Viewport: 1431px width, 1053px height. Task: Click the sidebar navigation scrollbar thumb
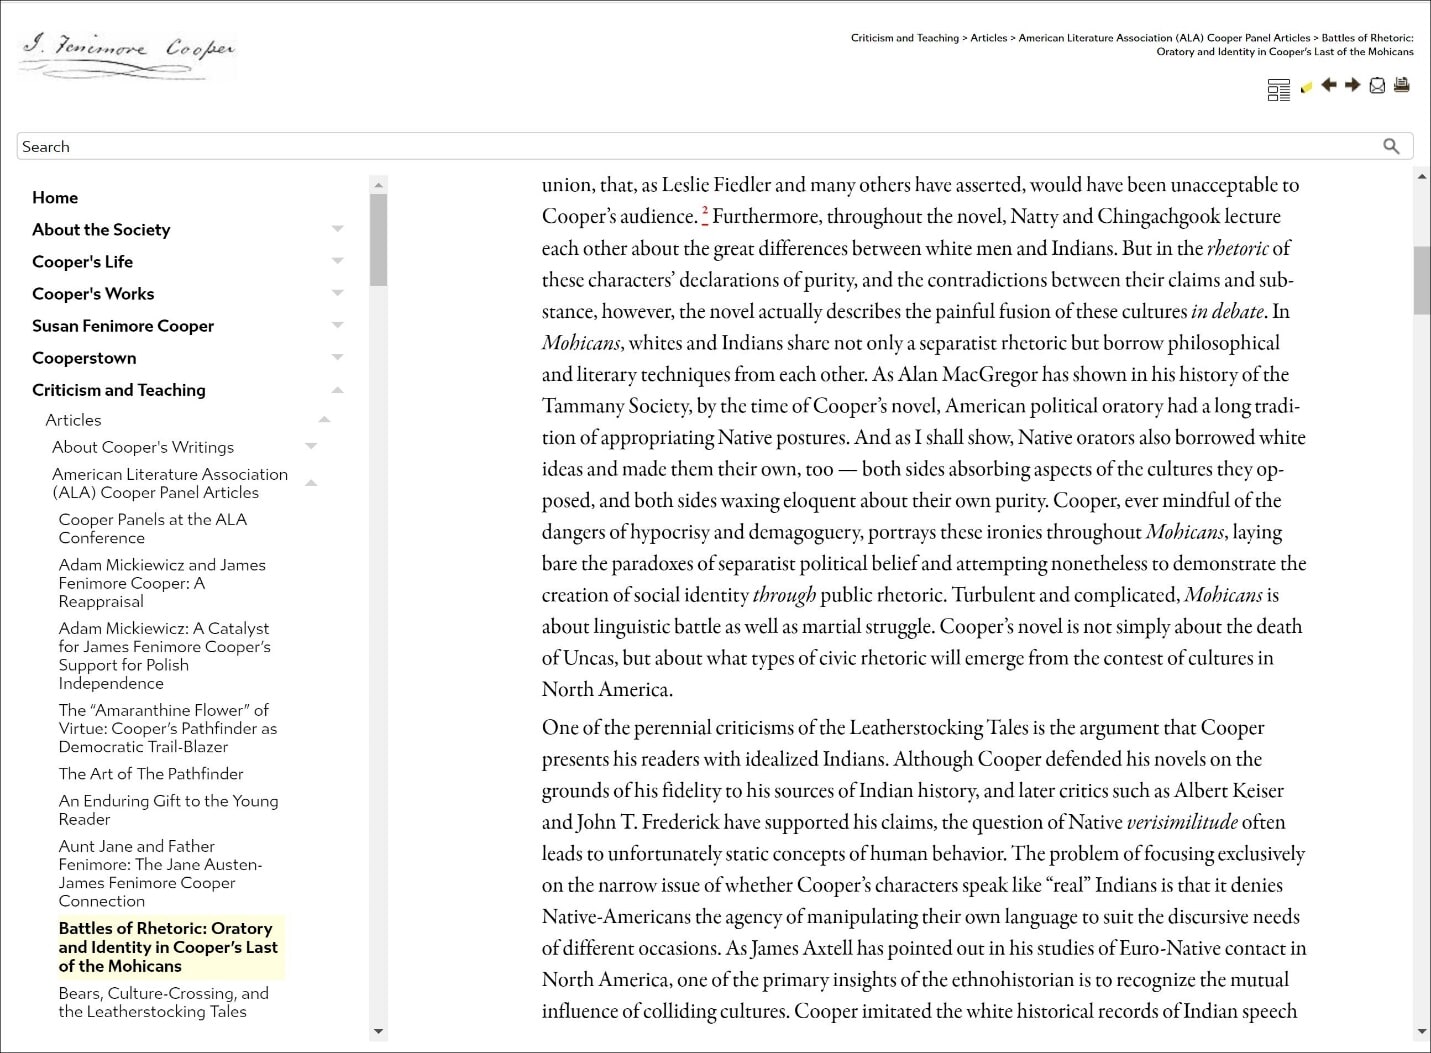378,240
